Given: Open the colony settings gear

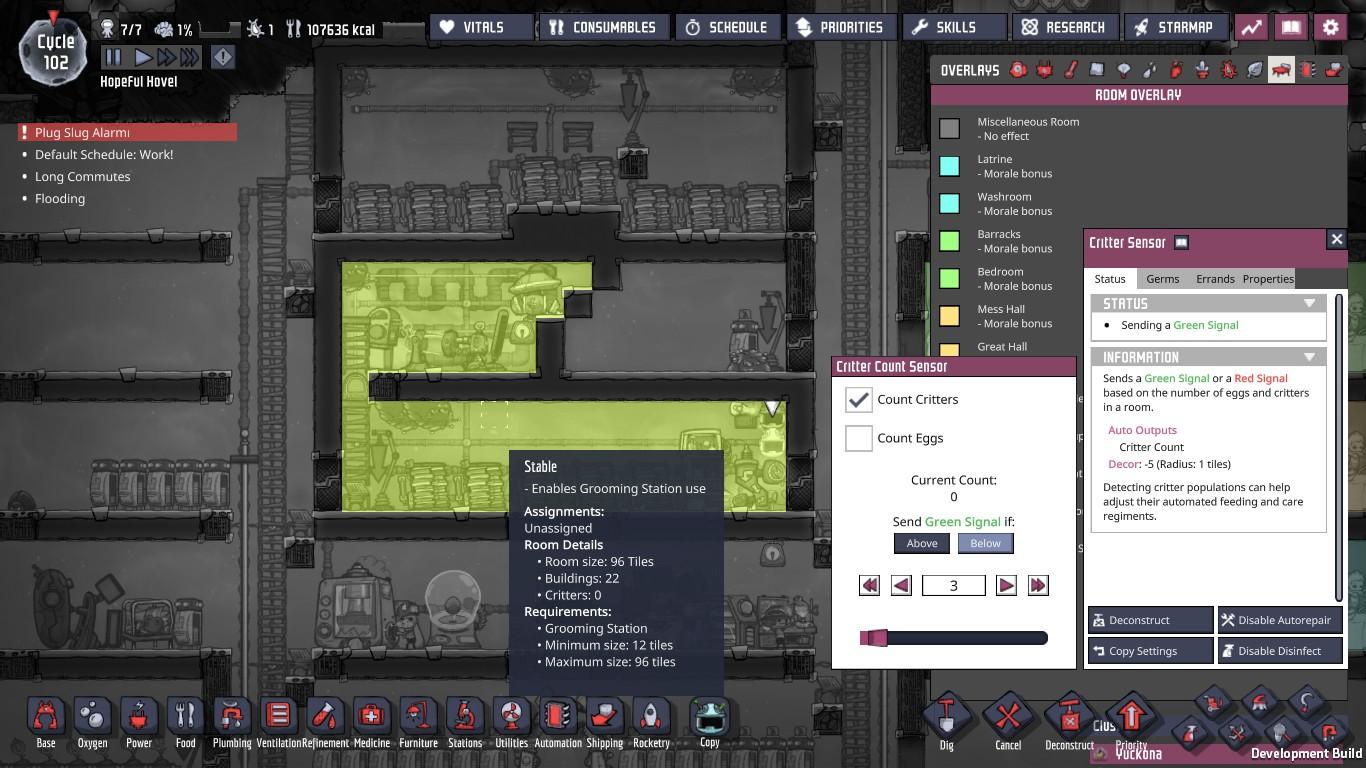Looking at the screenshot, I should 1330,28.
